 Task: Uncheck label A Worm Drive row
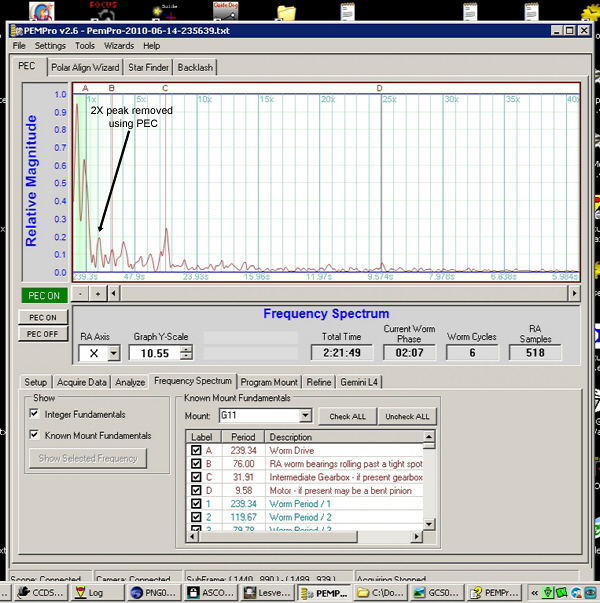point(196,450)
